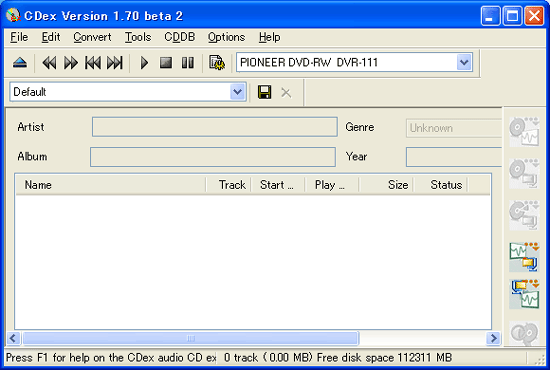Sort by the Status column header

[x=441, y=185]
